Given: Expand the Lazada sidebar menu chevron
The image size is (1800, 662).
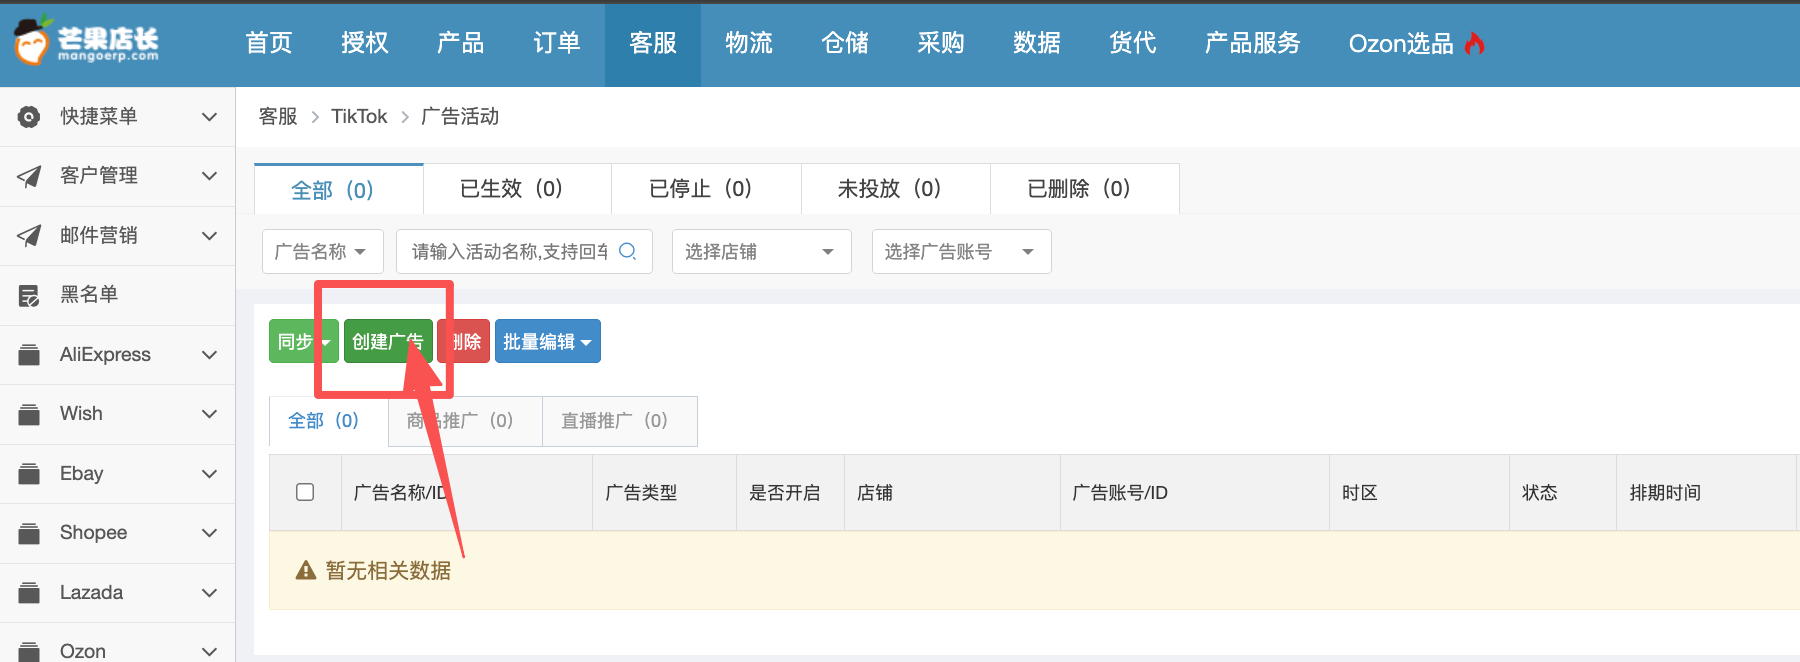Looking at the screenshot, I should [209, 593].
